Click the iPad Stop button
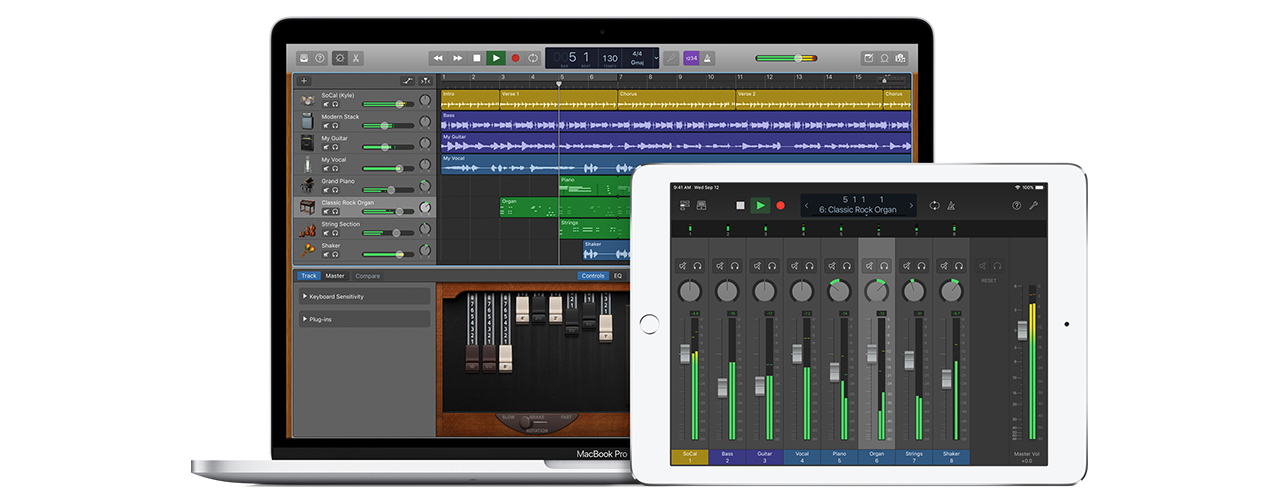This screenshot has height=500, width=1280. point(741,205)
